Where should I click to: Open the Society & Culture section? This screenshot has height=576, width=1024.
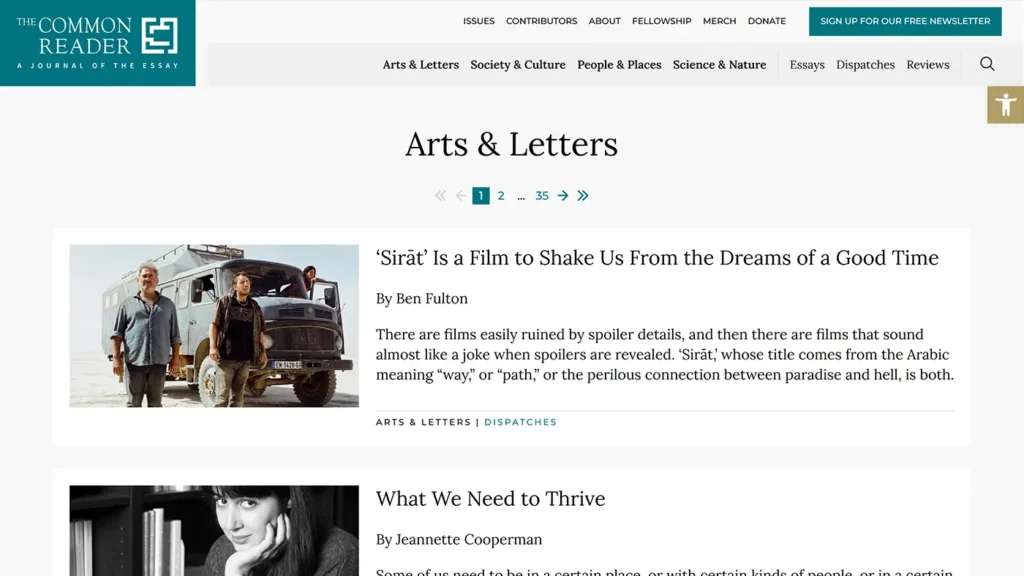[517, 64]
